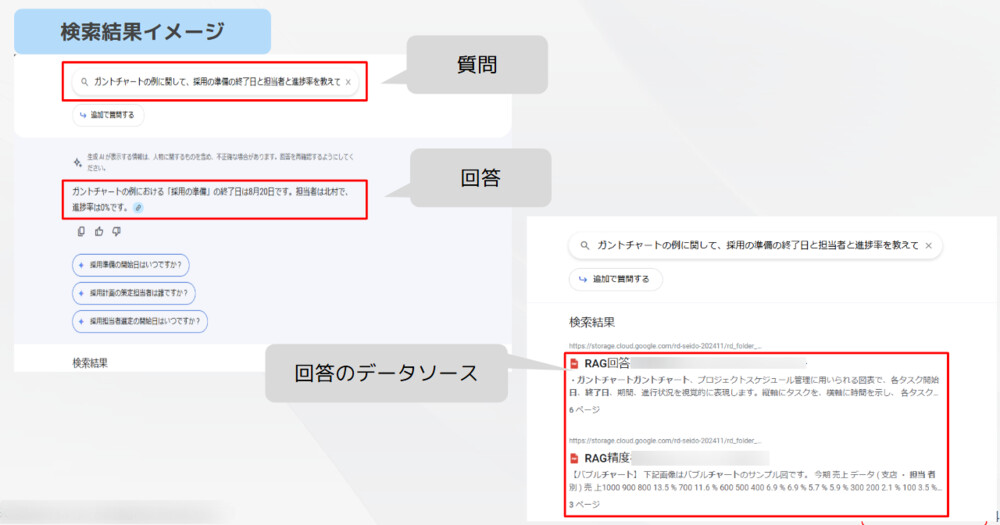Clear the left search query with X
Viewport: 1000px width, 525px height.
(348, 82)
